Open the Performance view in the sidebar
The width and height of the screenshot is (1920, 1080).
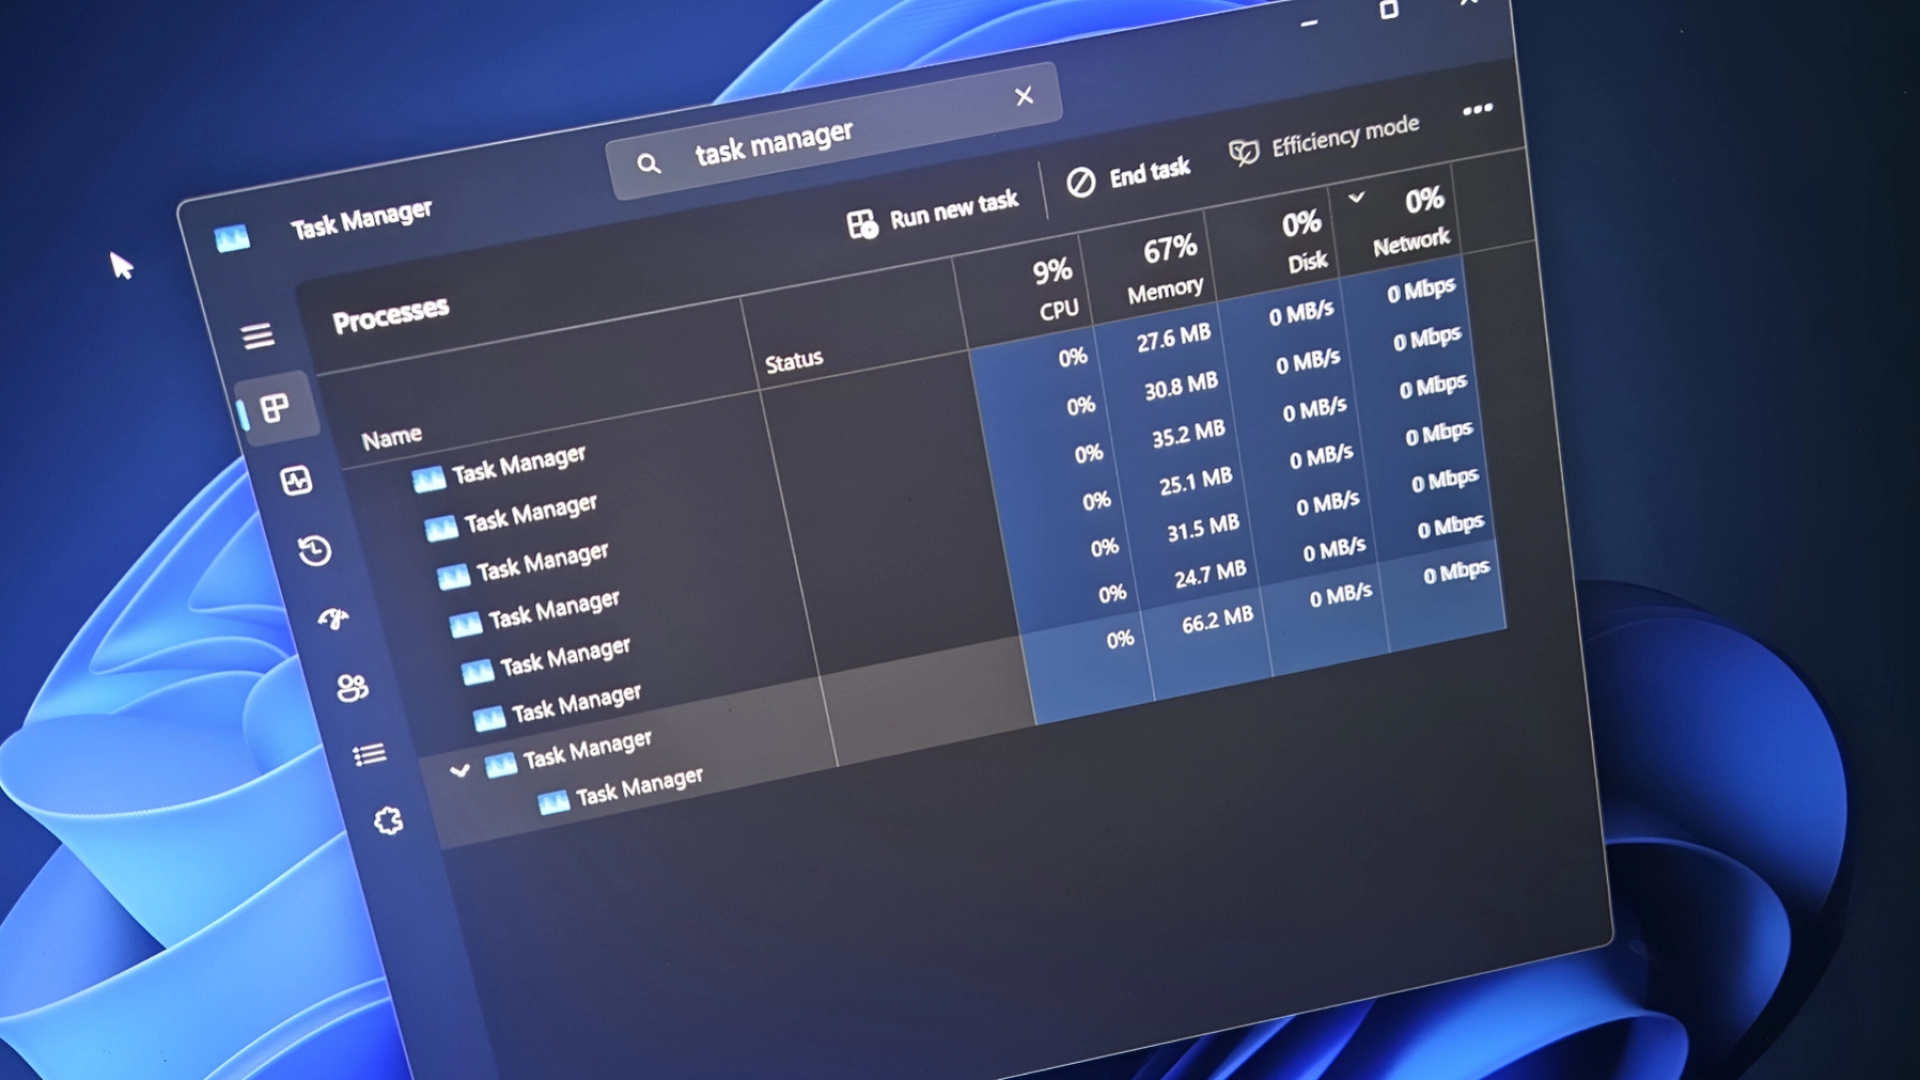pyautogui.click(x=296, y=478)
